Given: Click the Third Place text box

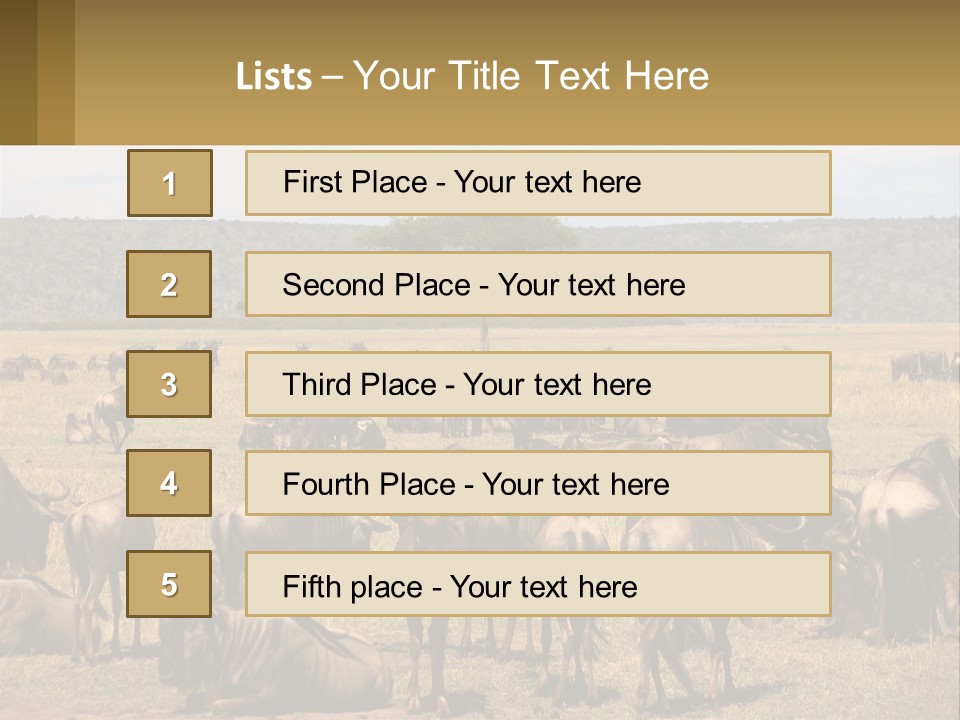Looking at the screenshot, I should 538,384.
